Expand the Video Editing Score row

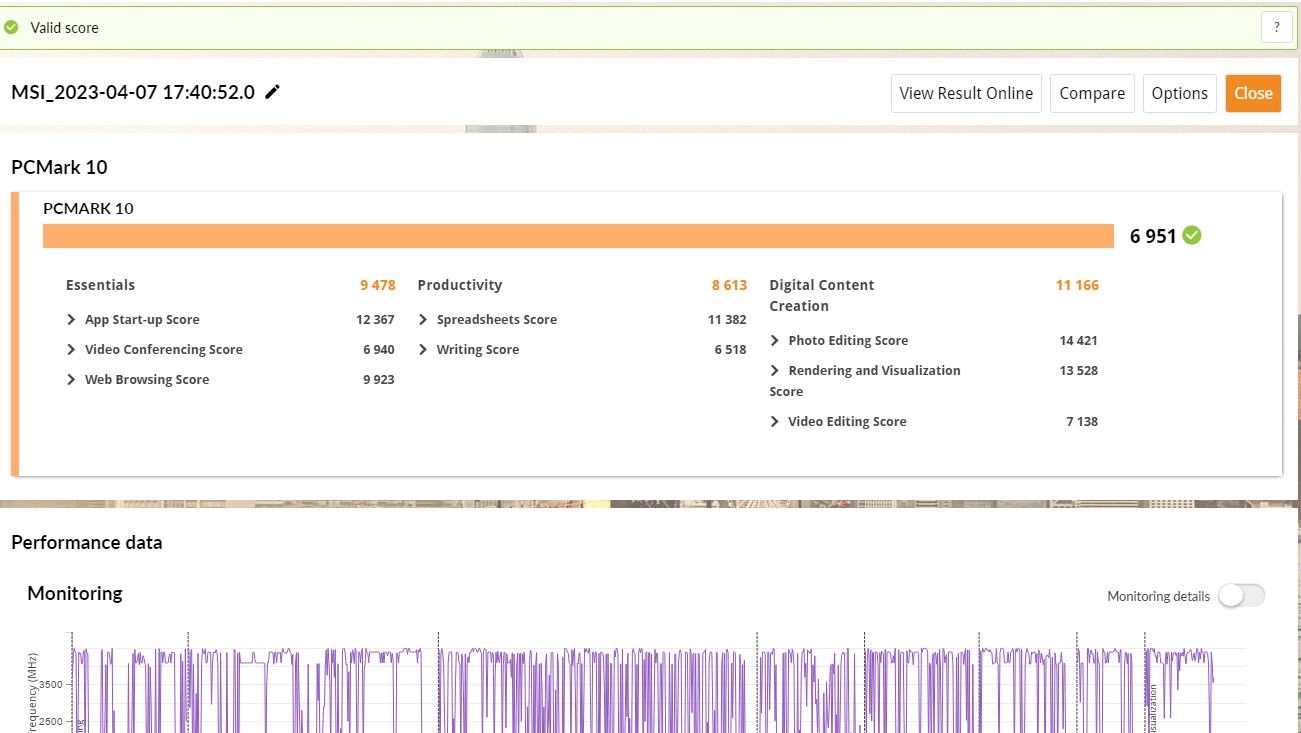775,422
